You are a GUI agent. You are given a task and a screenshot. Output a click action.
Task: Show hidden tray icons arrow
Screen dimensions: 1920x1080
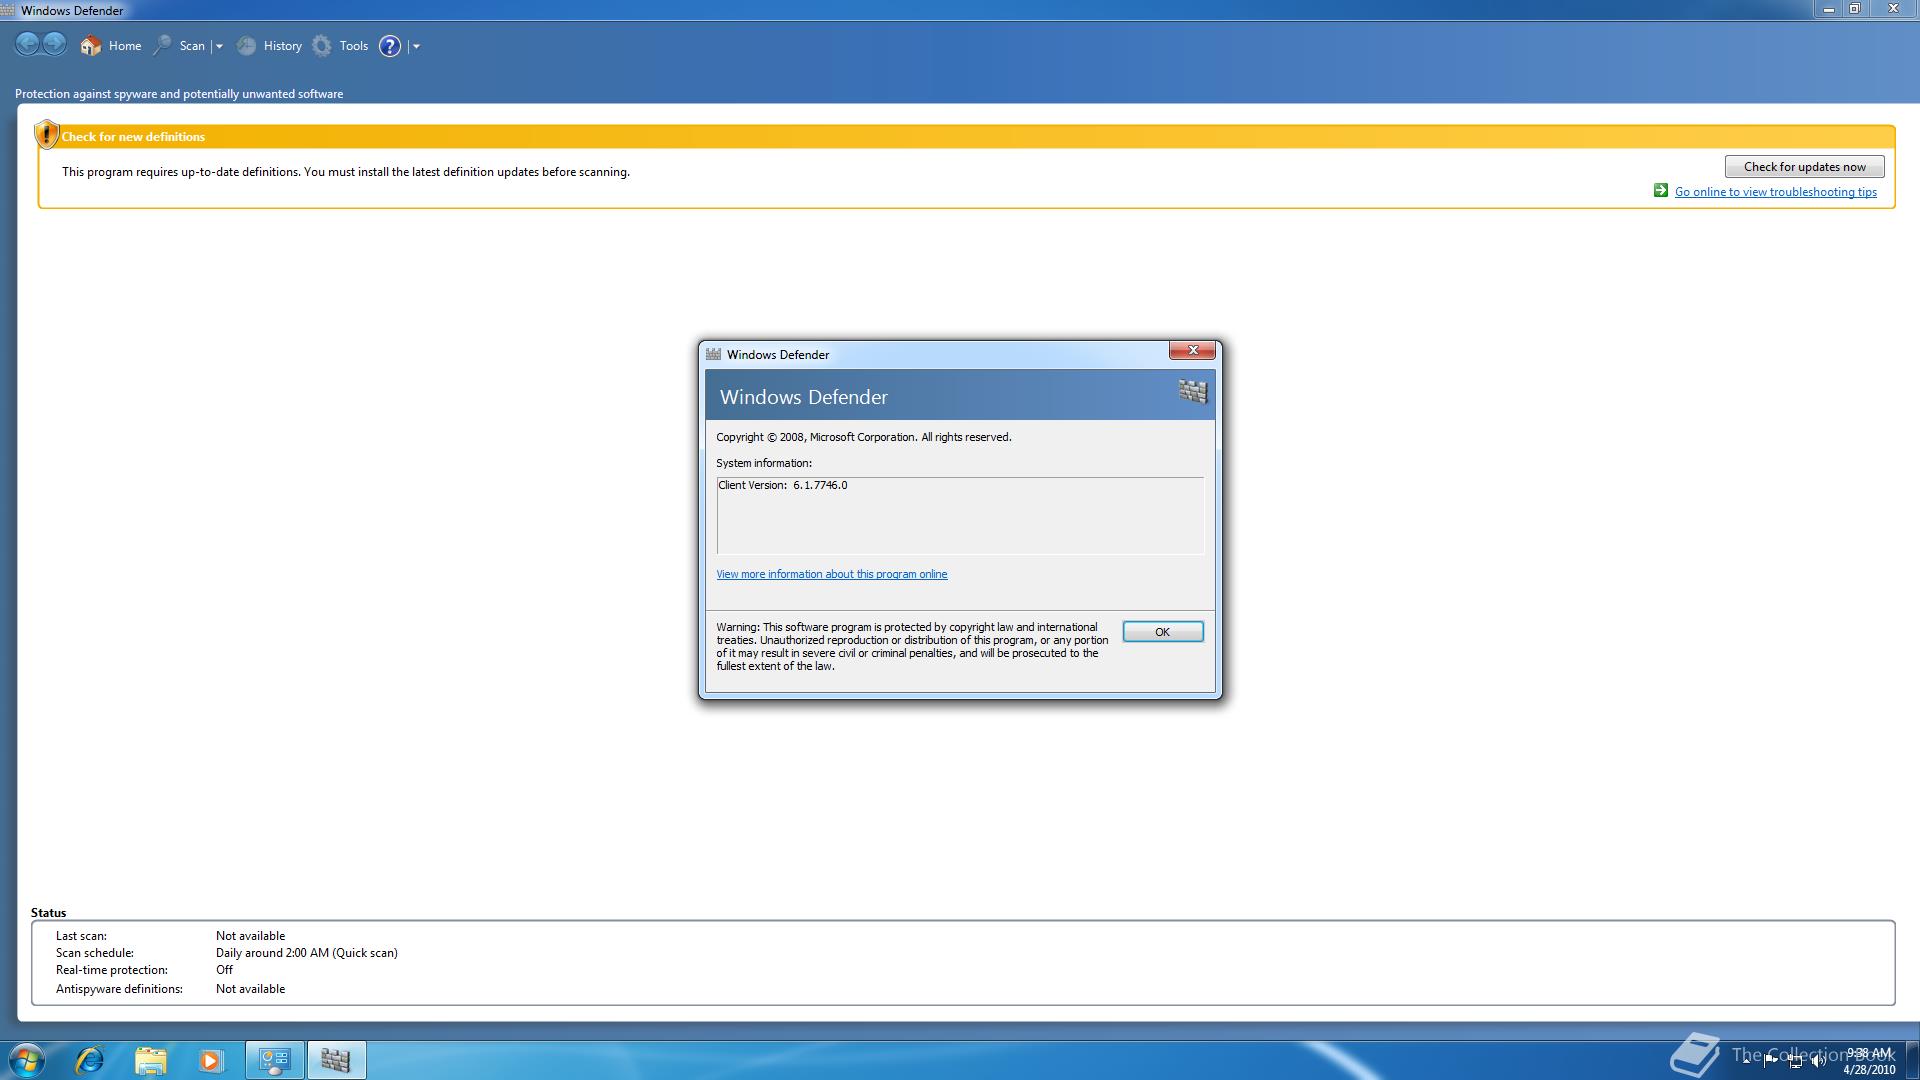(1747, 1061)
